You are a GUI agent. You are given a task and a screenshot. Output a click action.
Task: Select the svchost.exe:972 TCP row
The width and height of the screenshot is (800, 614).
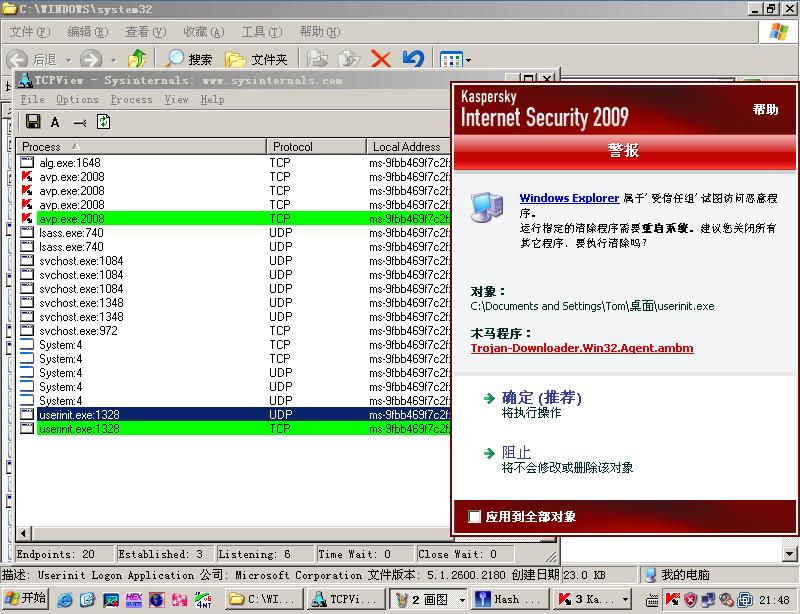pyautogui.click(x=233, y=331)
